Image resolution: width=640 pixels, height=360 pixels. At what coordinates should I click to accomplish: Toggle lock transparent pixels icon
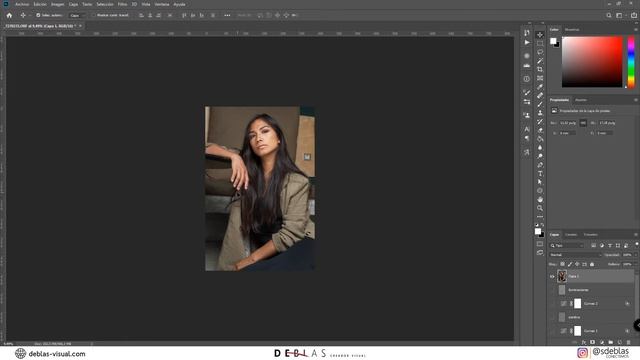pyautogui.click(x=562, y=264)
